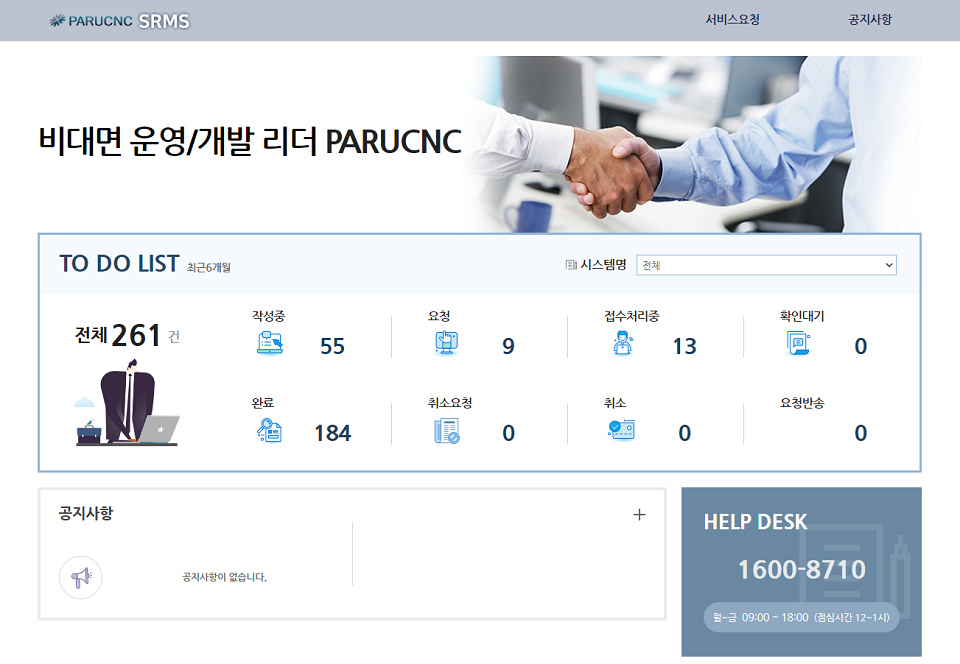960x664 pixels.
Task: Click the 취소요청 document icon
Action: click(x=446, y=430)
